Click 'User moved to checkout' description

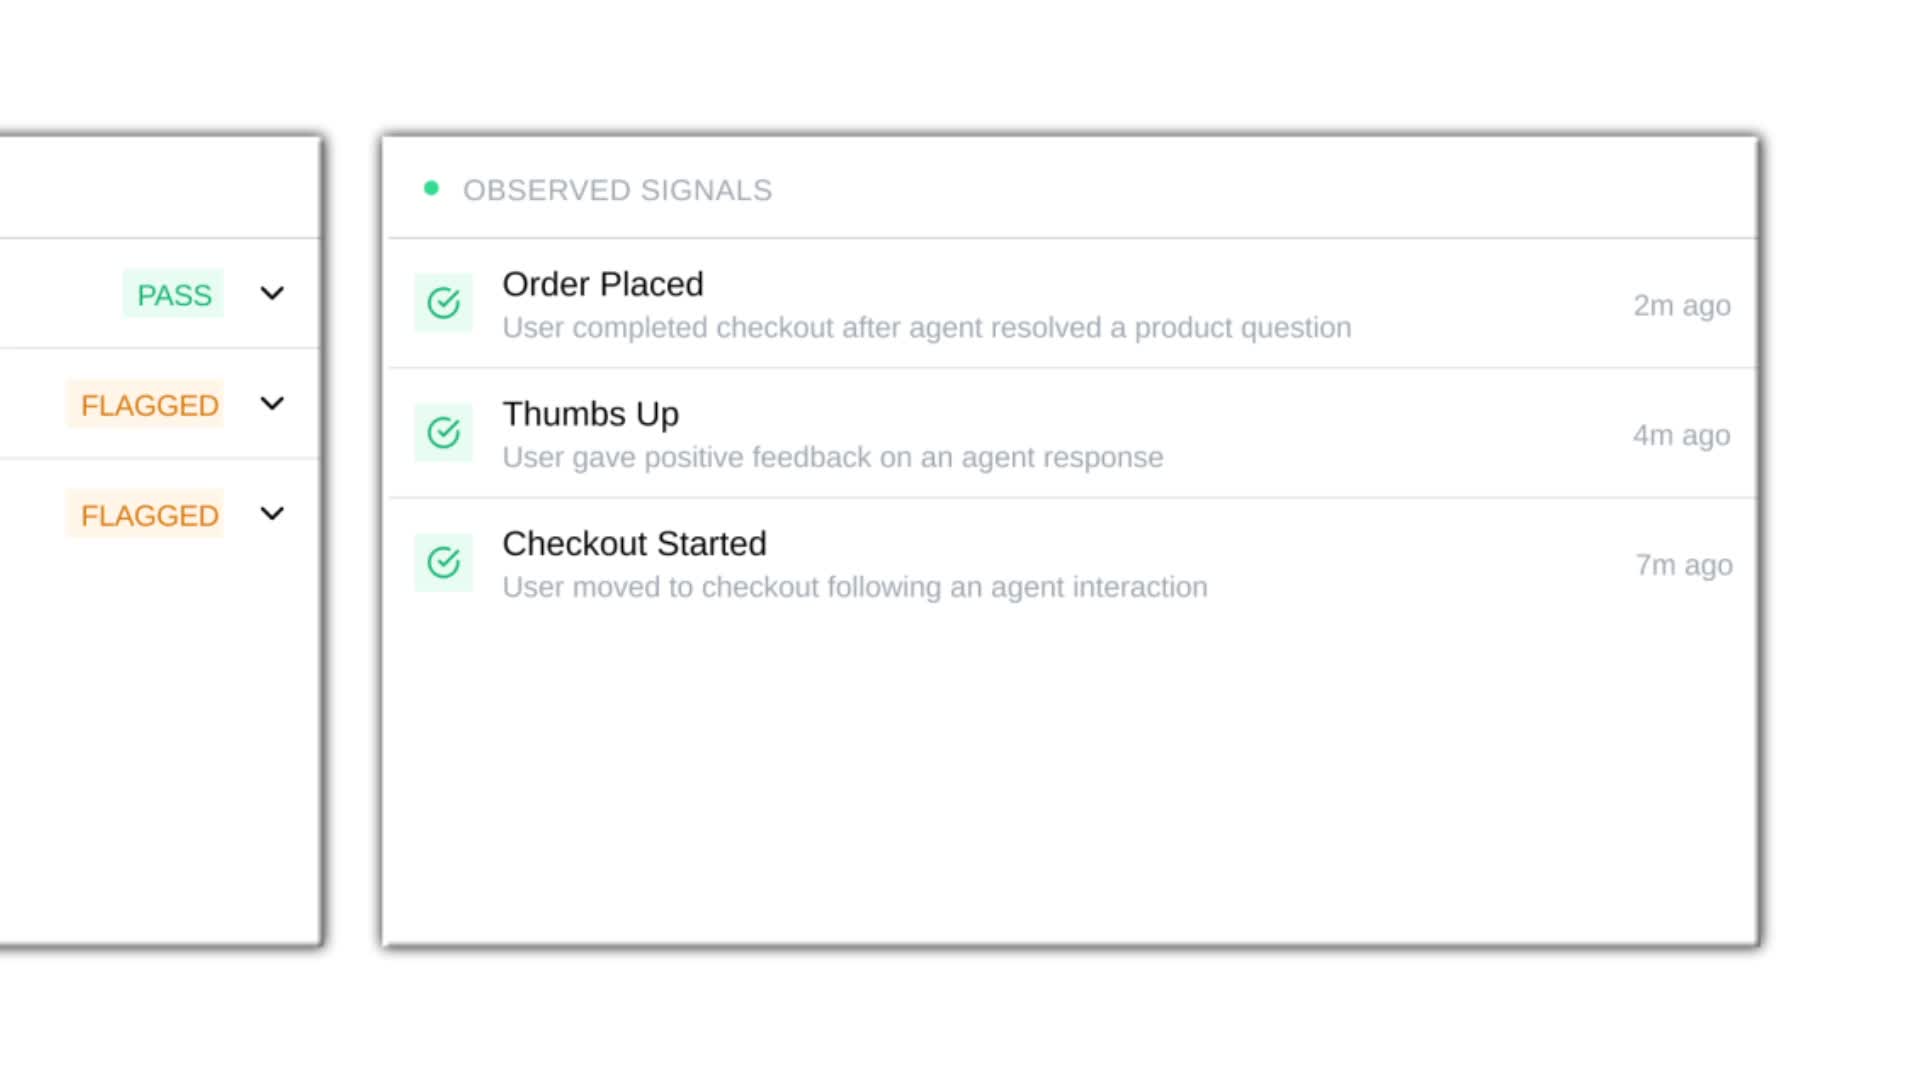click(x=855, y=587)
